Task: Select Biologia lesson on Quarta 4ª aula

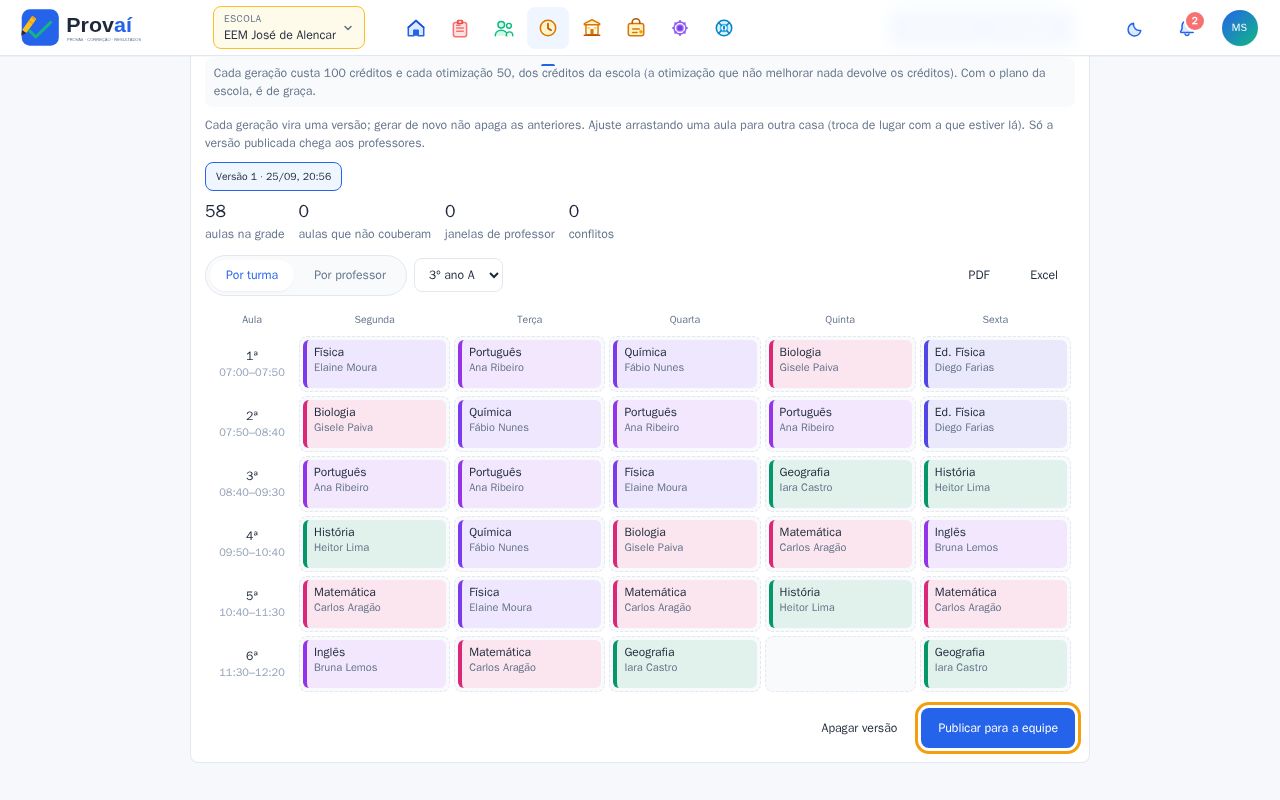Action: [685, 544]
